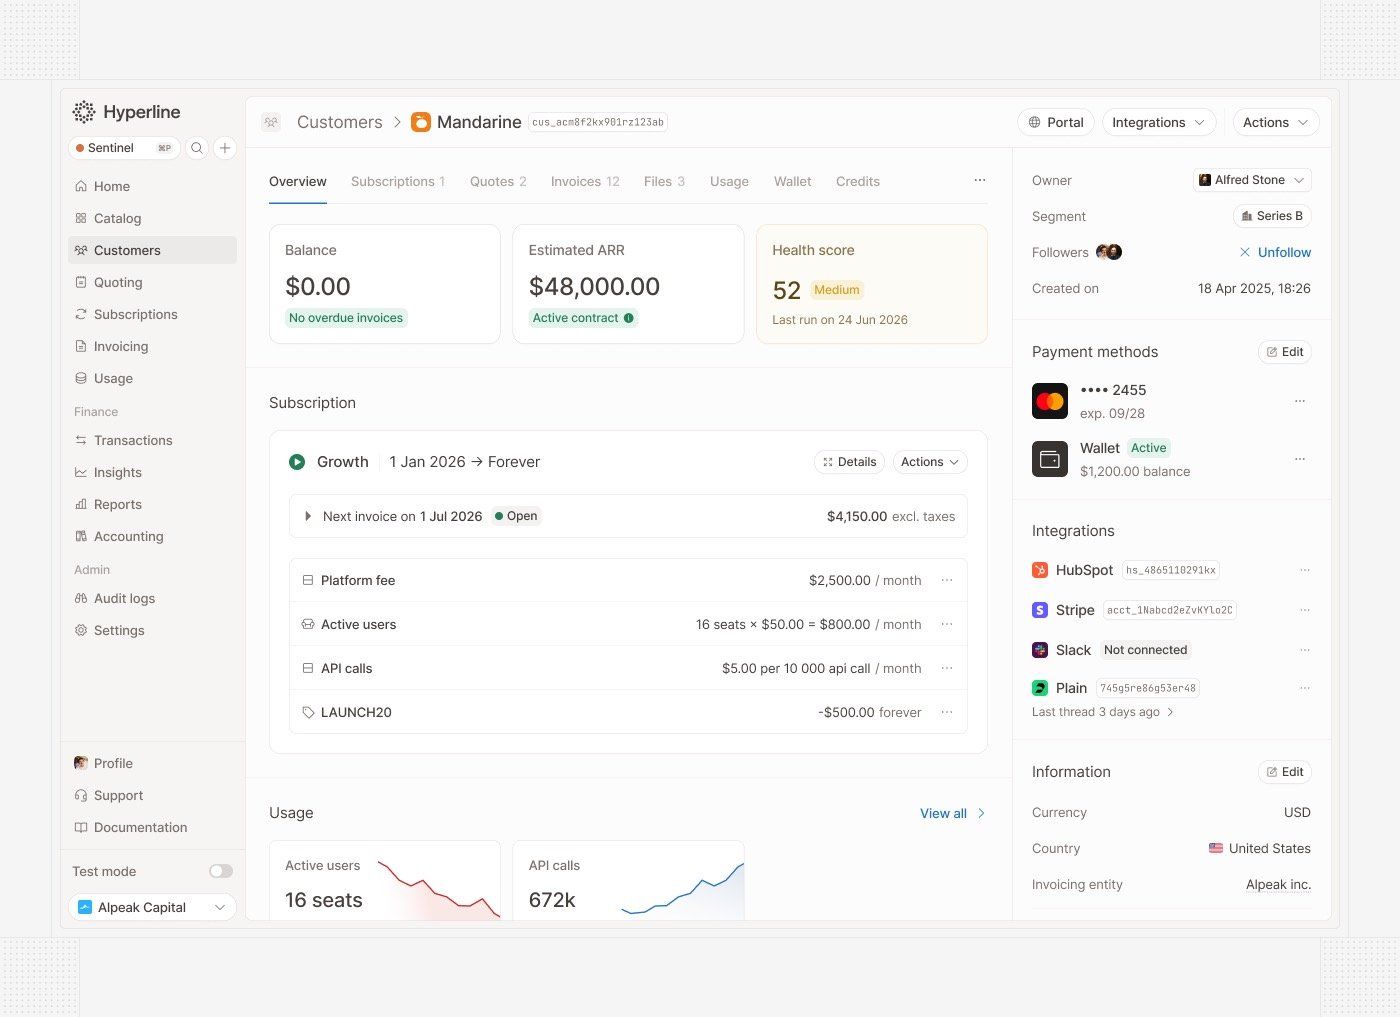The image size is (1400, 1017).
Task: Toggle Test mode switch
Action: tap(221, 871)
